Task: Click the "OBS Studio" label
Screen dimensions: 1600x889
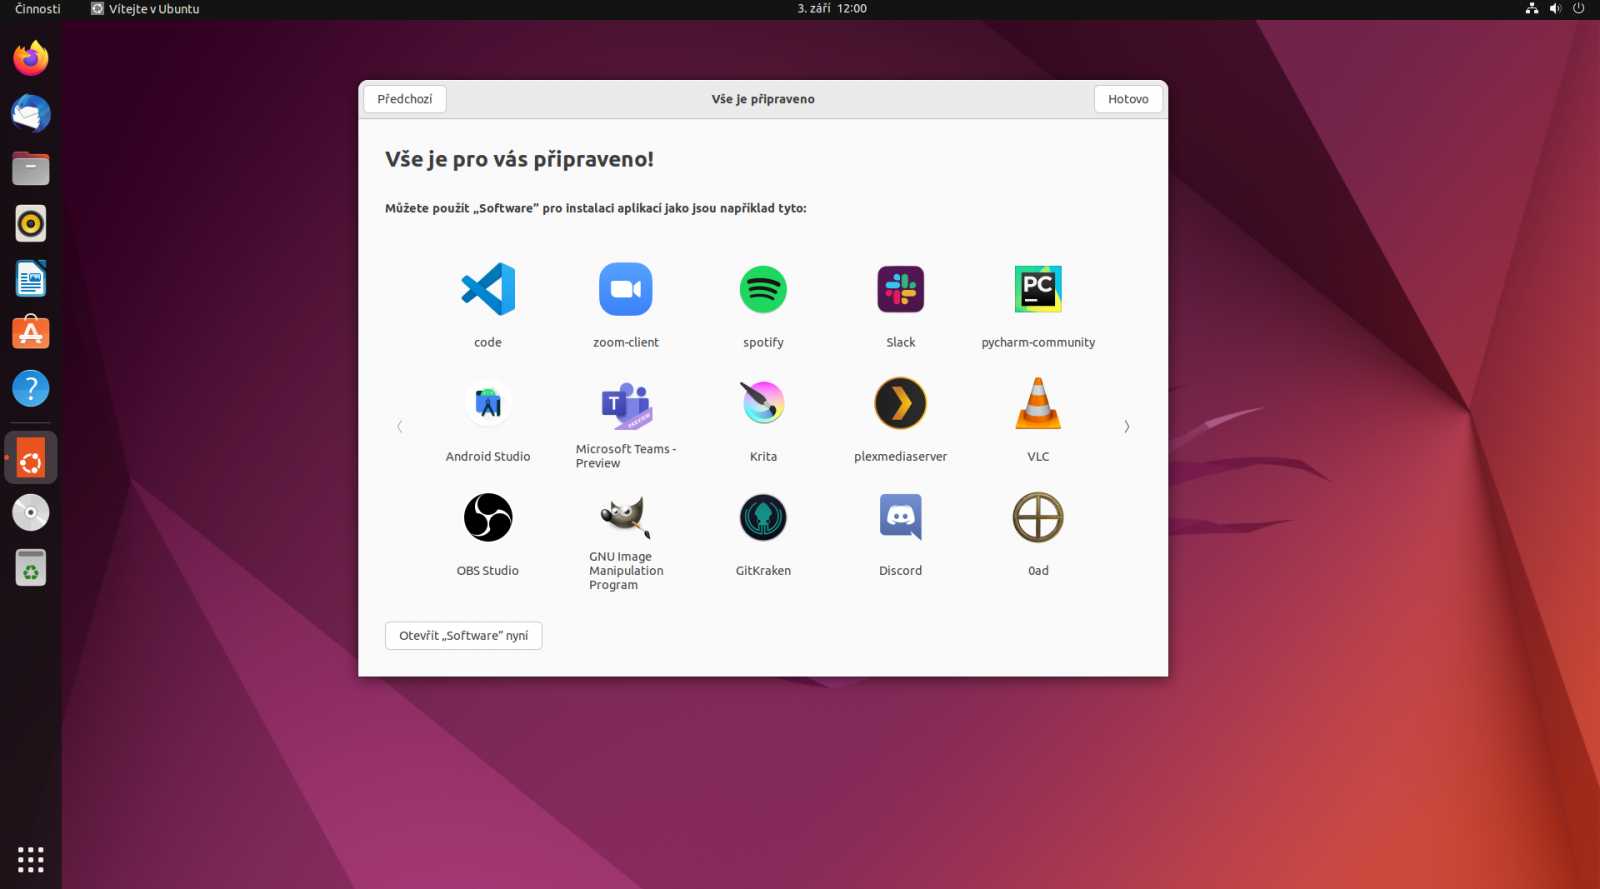Action: [488, 570]
